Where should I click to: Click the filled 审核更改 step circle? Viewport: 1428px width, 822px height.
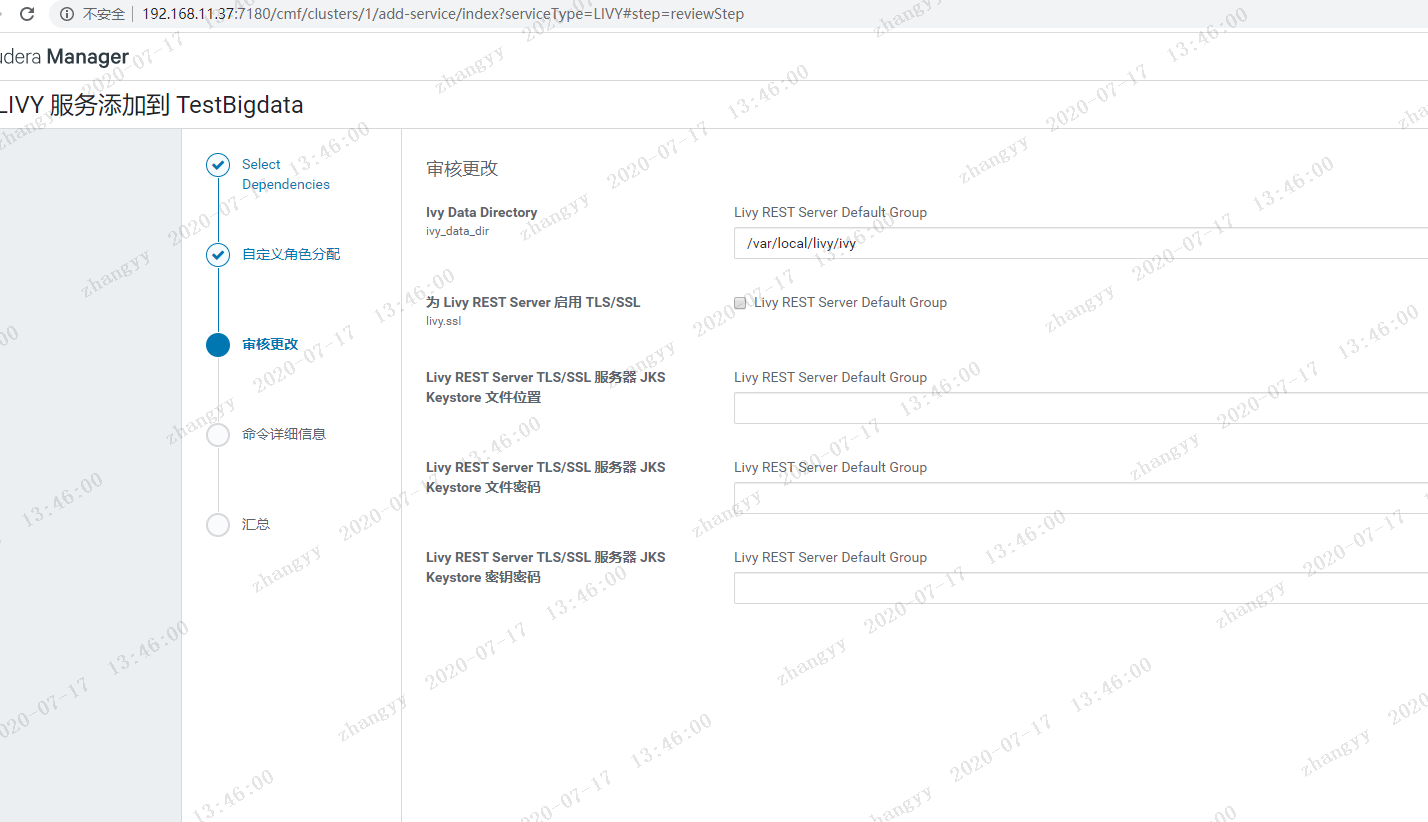(x=218, y=345)
